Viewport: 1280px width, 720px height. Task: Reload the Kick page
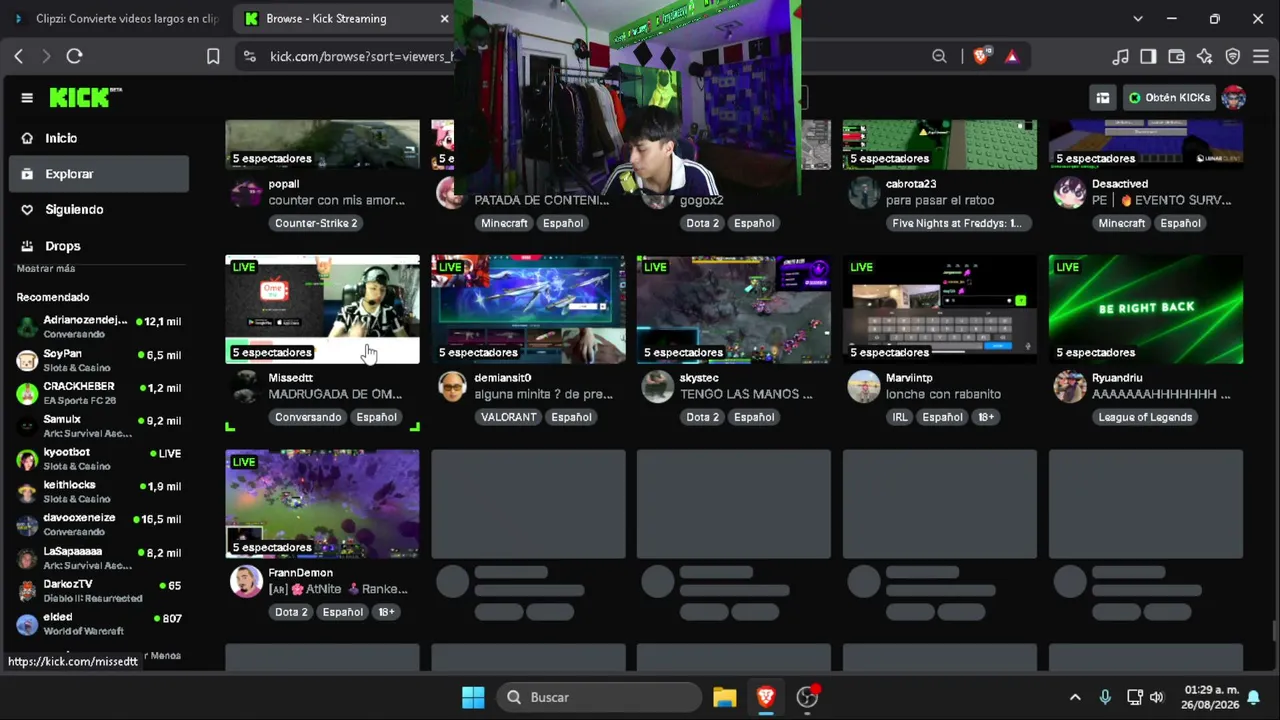[x=74, y=57]
